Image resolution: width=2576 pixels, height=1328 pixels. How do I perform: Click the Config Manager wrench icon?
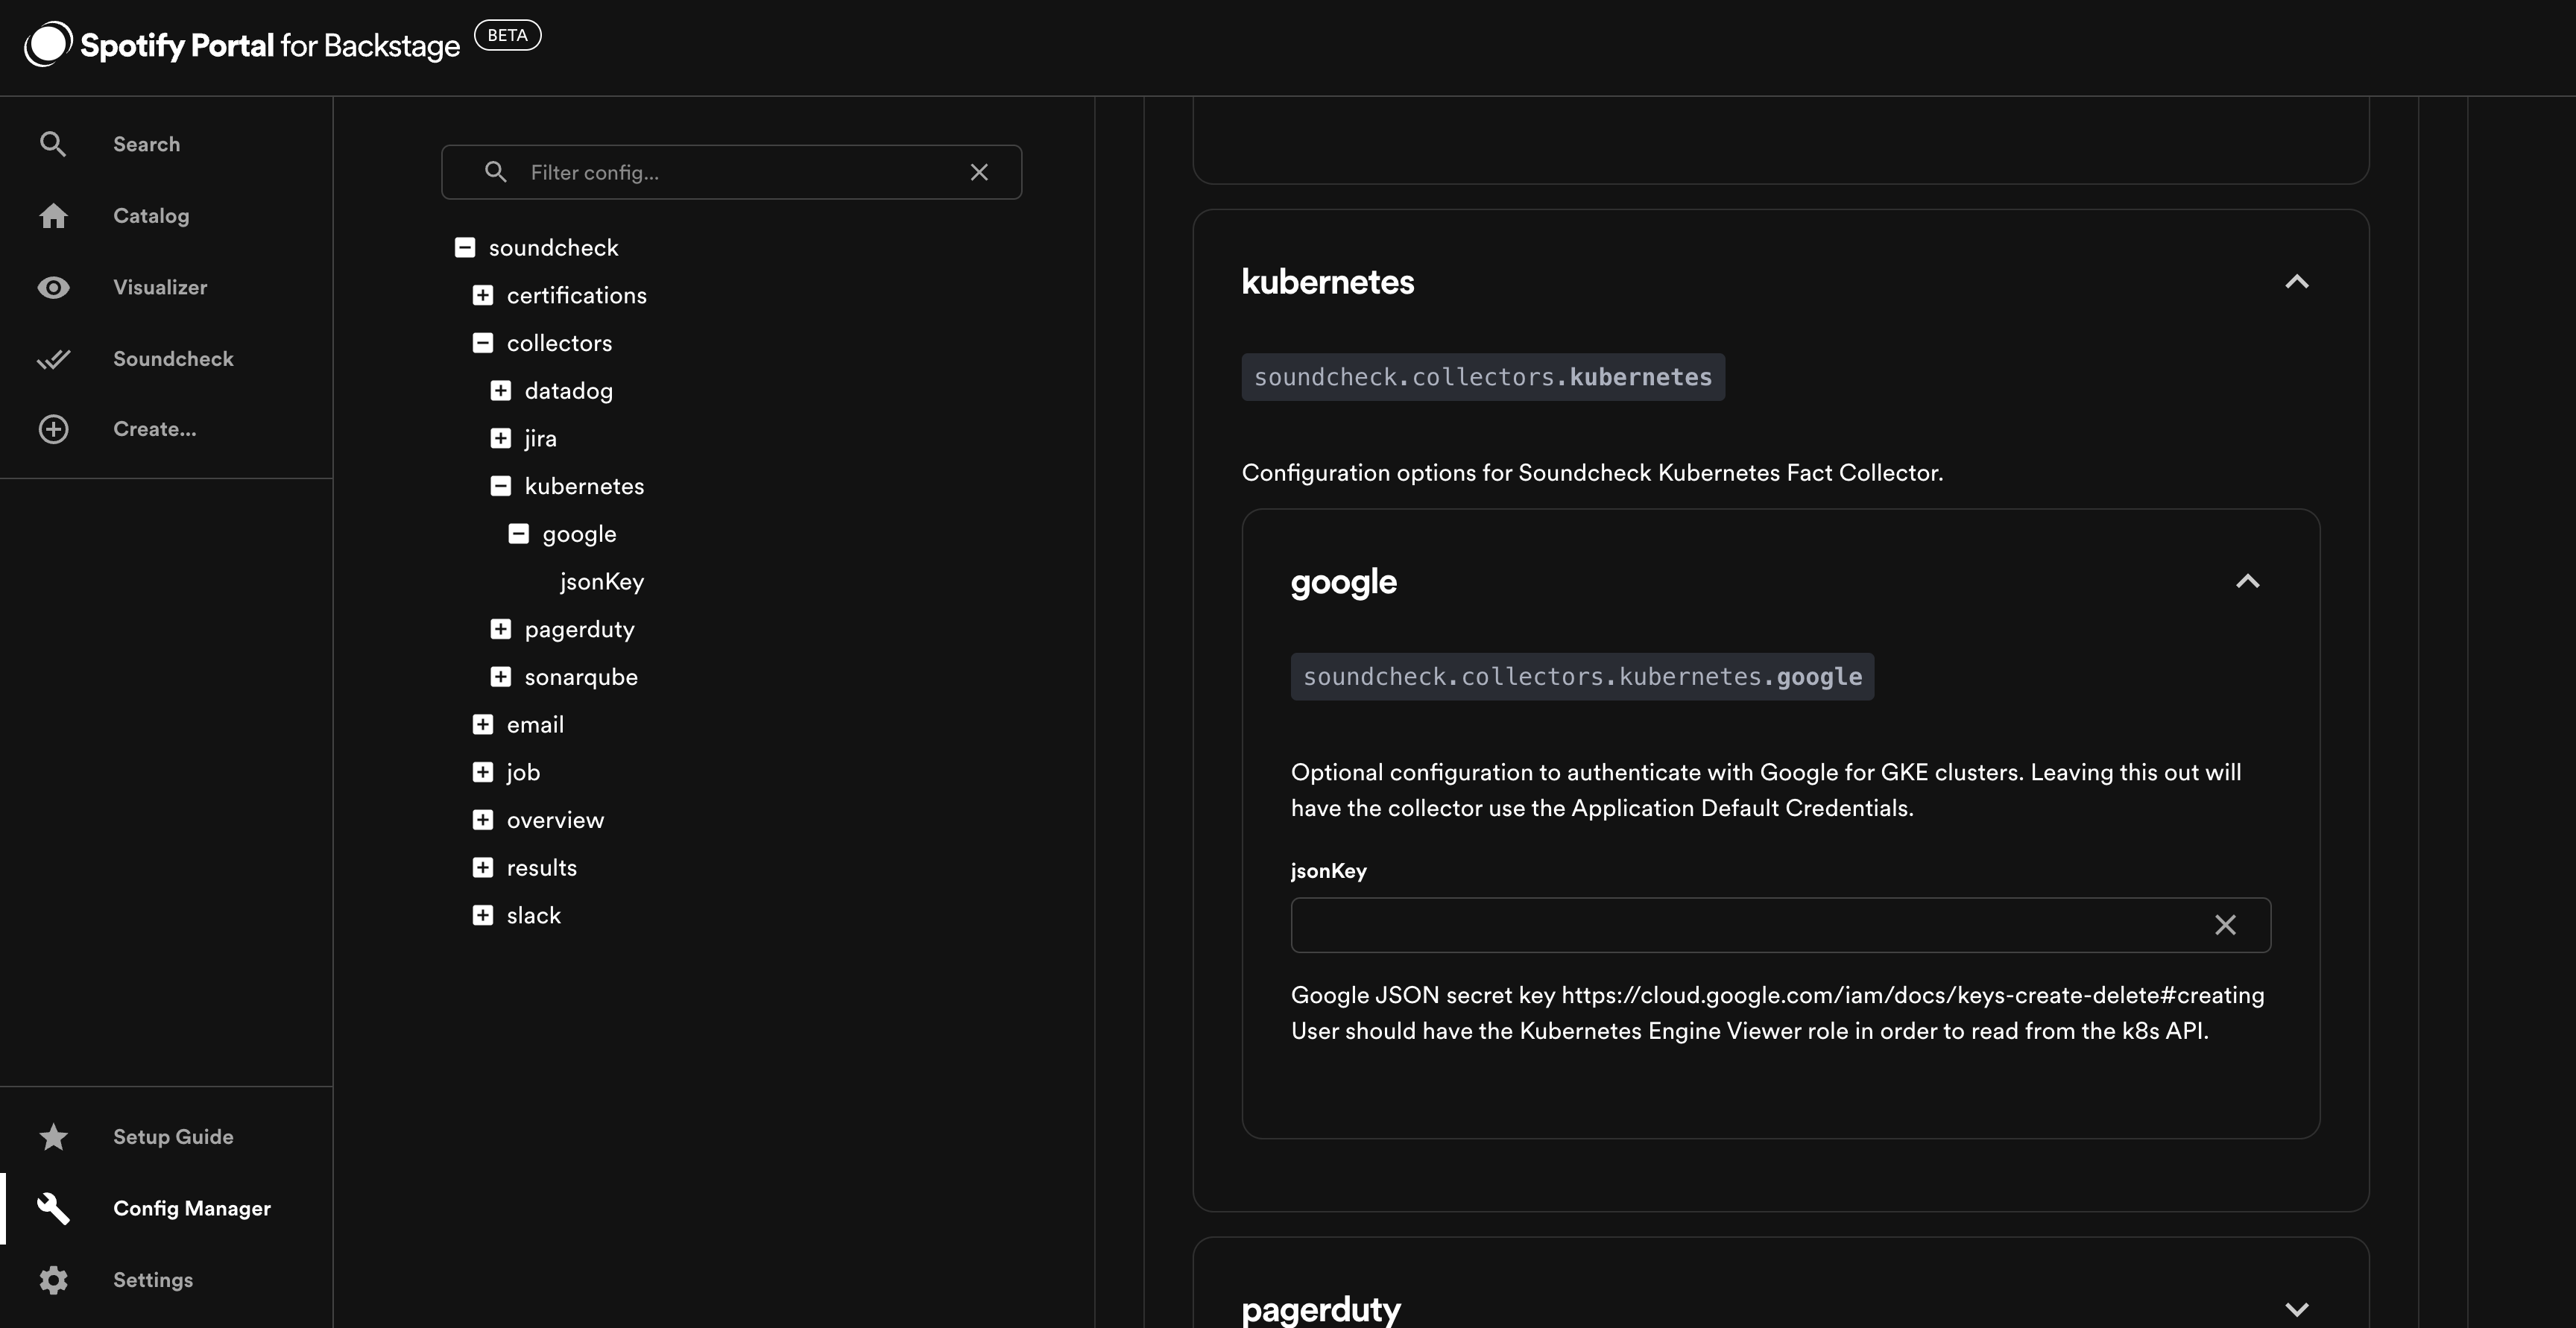coord(53,1208)
